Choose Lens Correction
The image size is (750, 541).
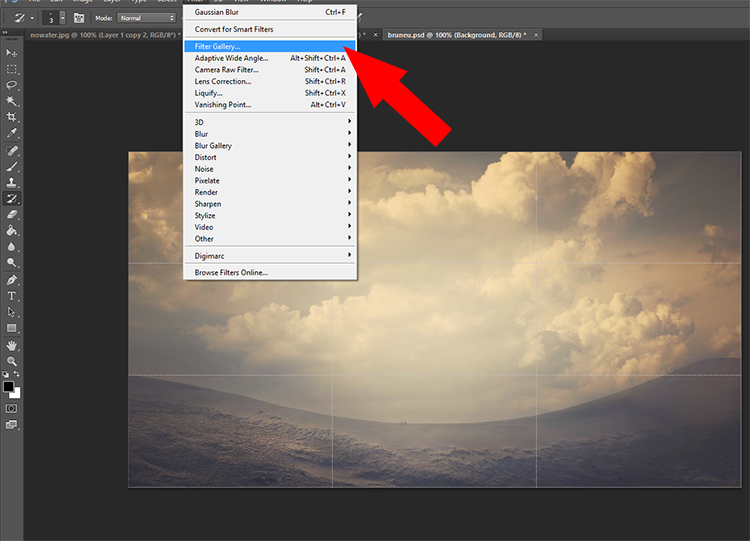click(x=270, y=81)
